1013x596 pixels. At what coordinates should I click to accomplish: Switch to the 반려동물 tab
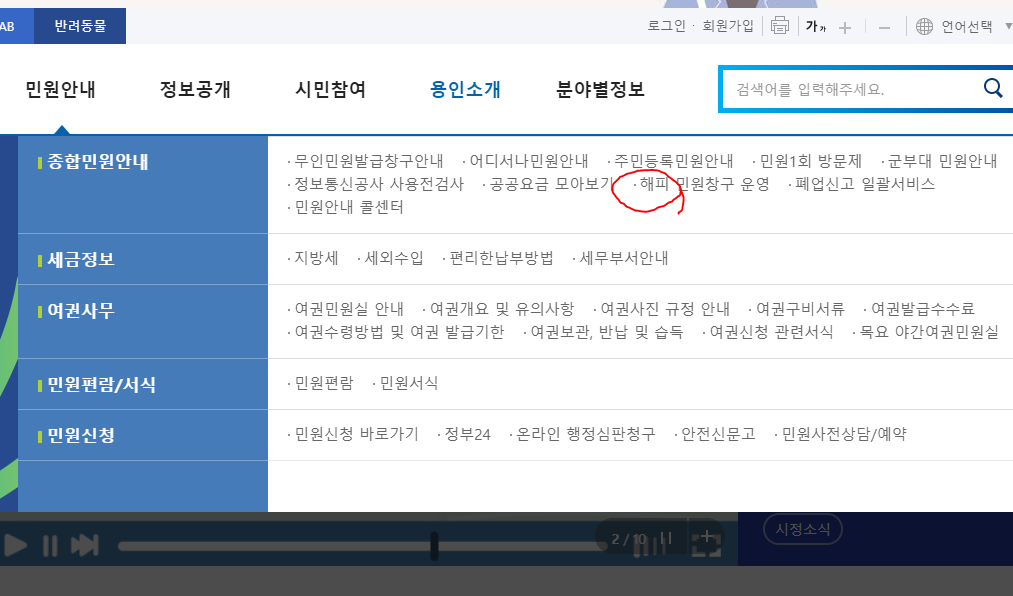[80, 26]
